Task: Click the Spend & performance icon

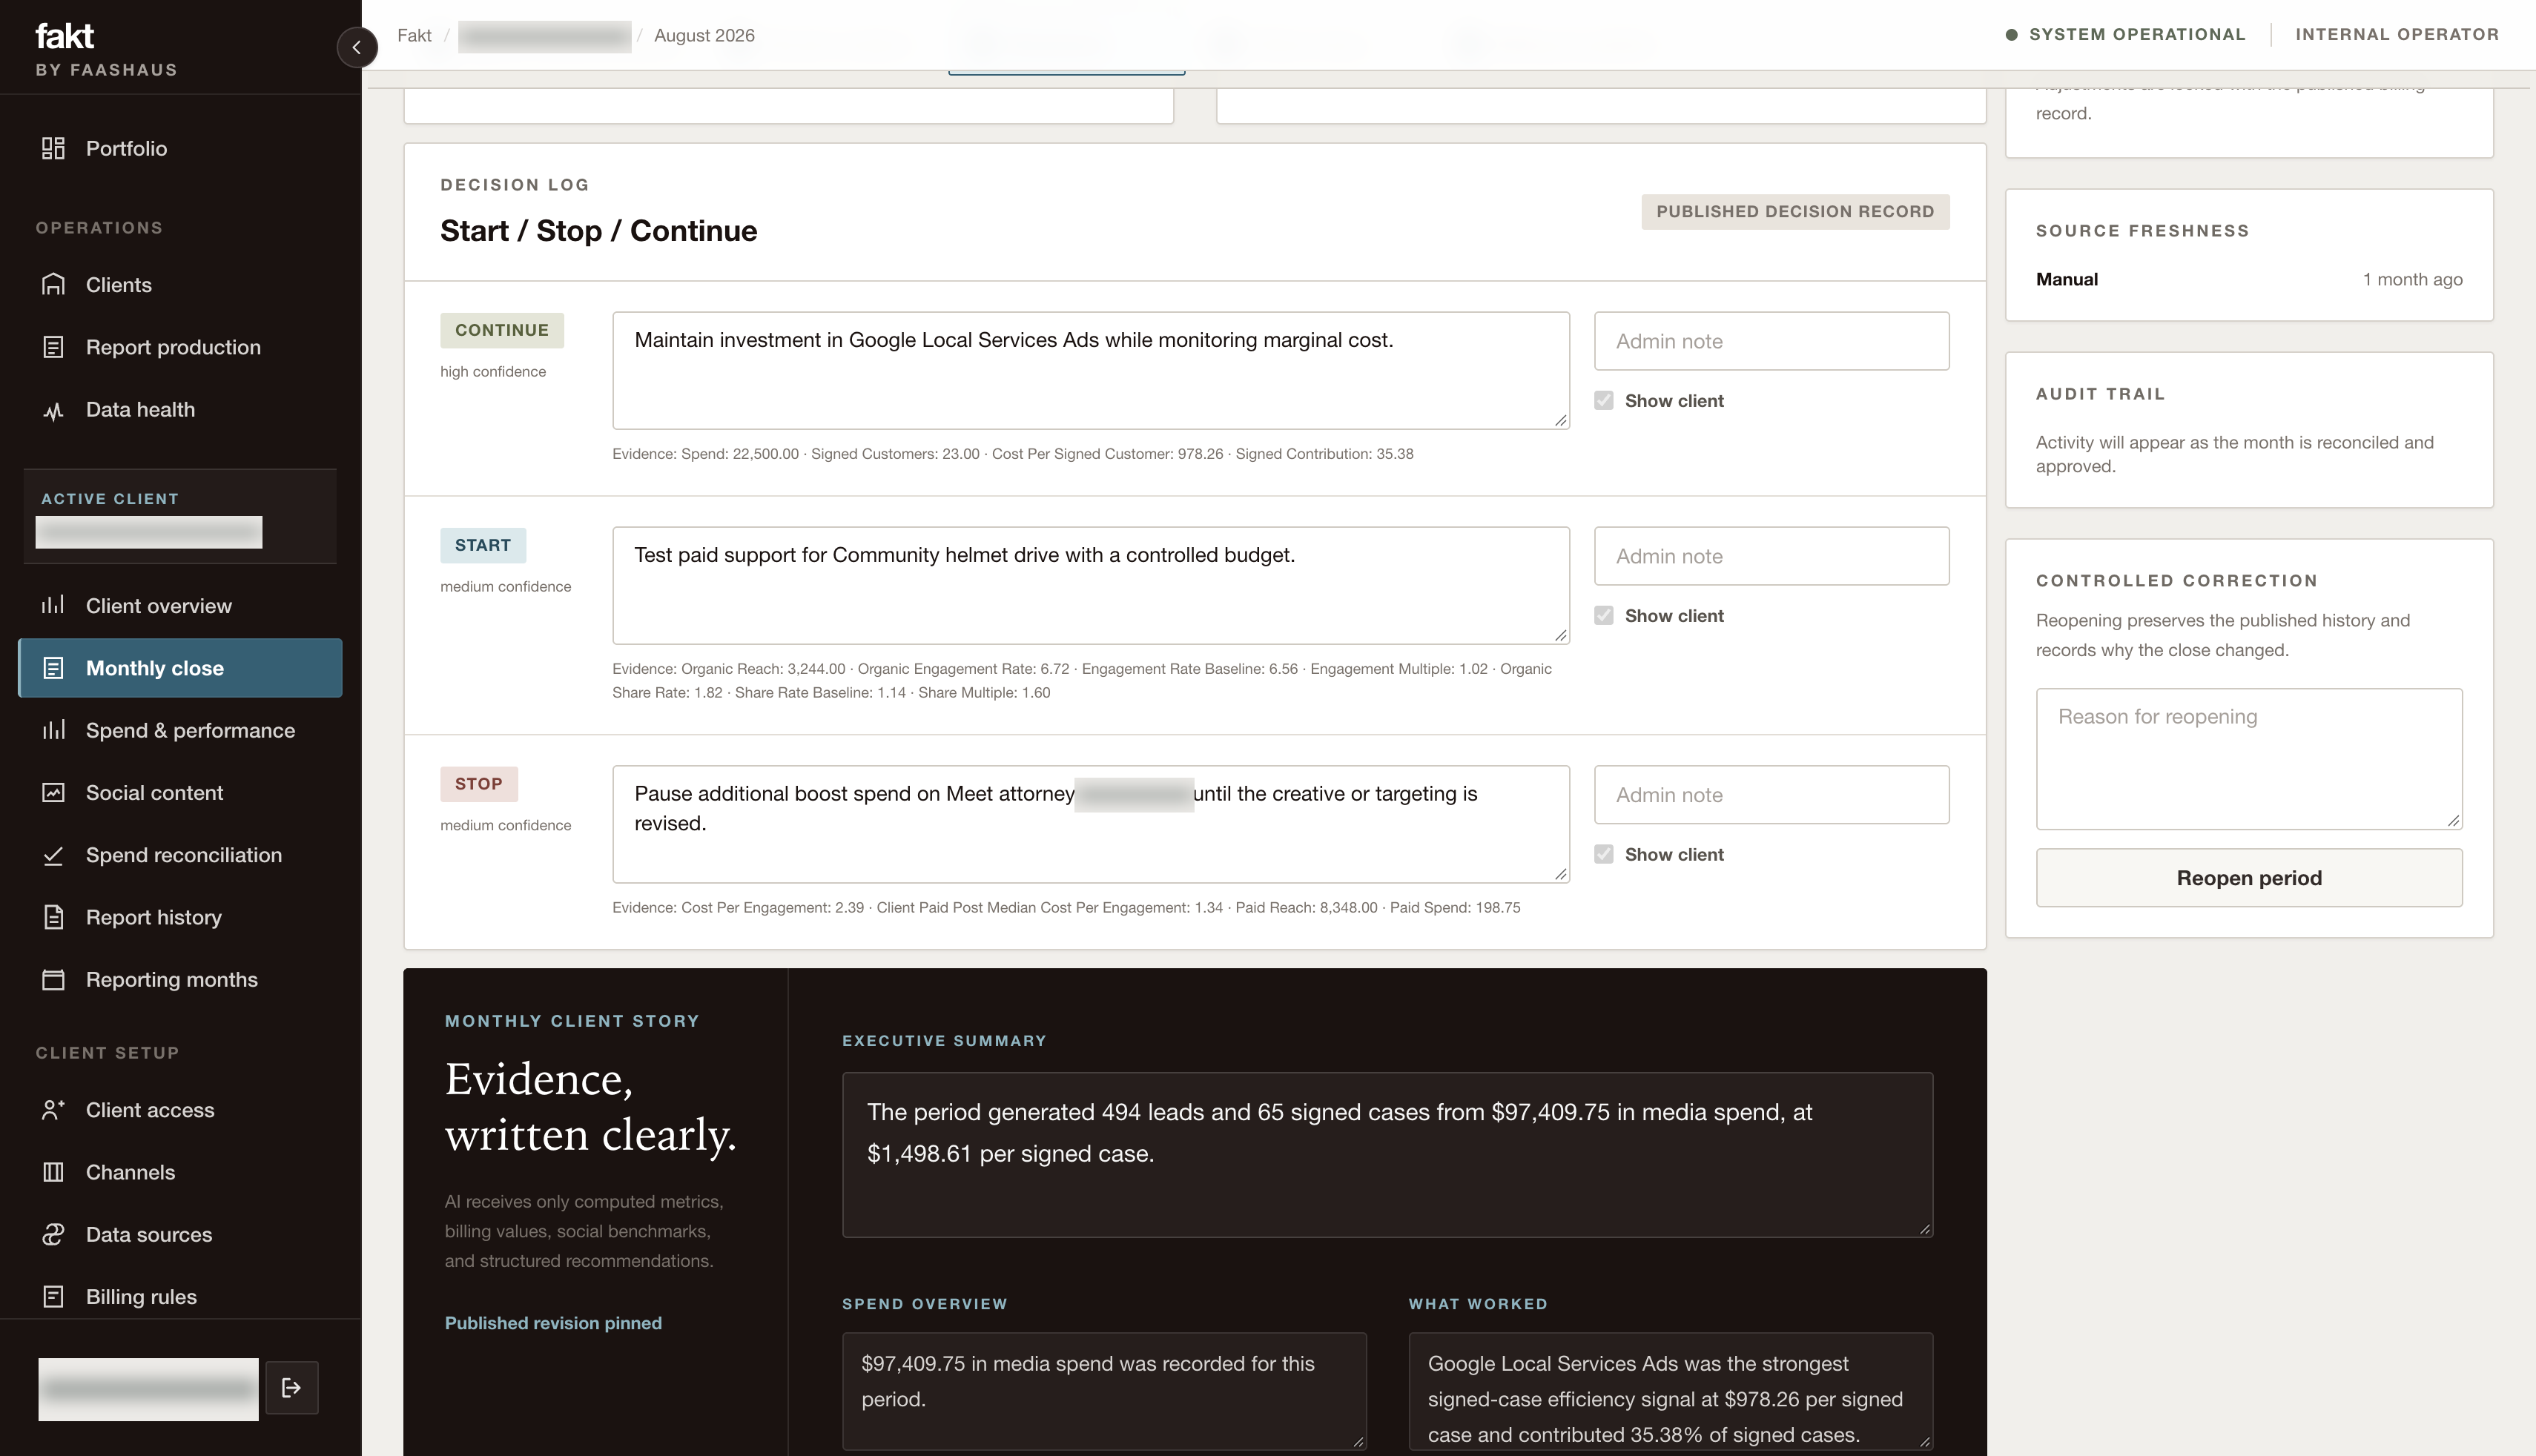Action: click(x=53, y=730)
